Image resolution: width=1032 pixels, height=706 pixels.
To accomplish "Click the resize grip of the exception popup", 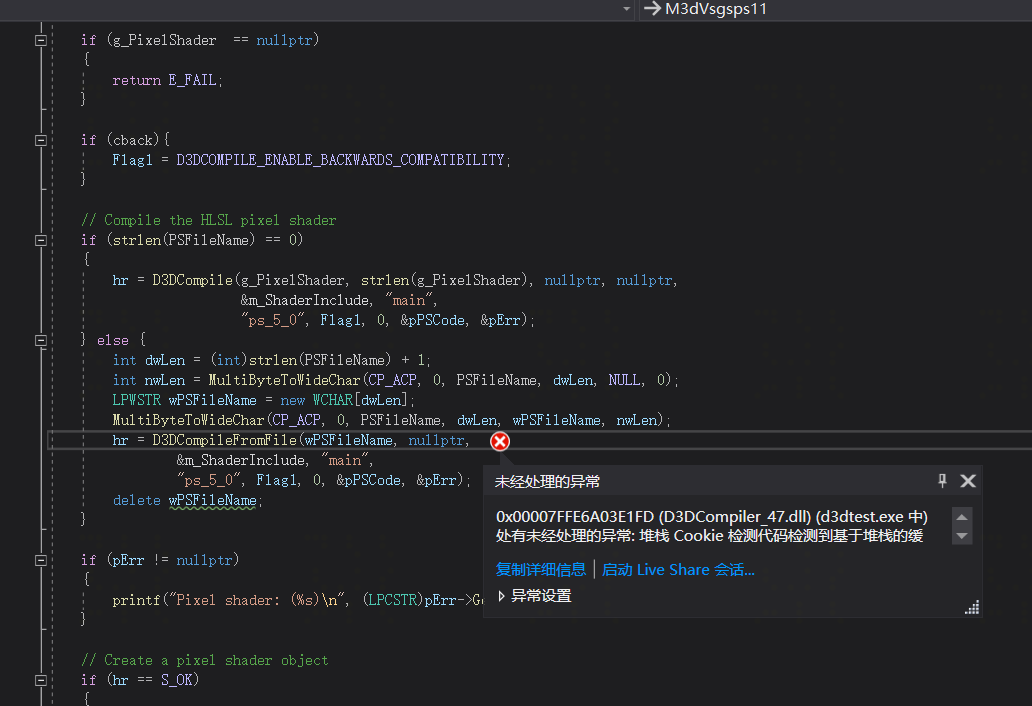I will click(970, 606).
